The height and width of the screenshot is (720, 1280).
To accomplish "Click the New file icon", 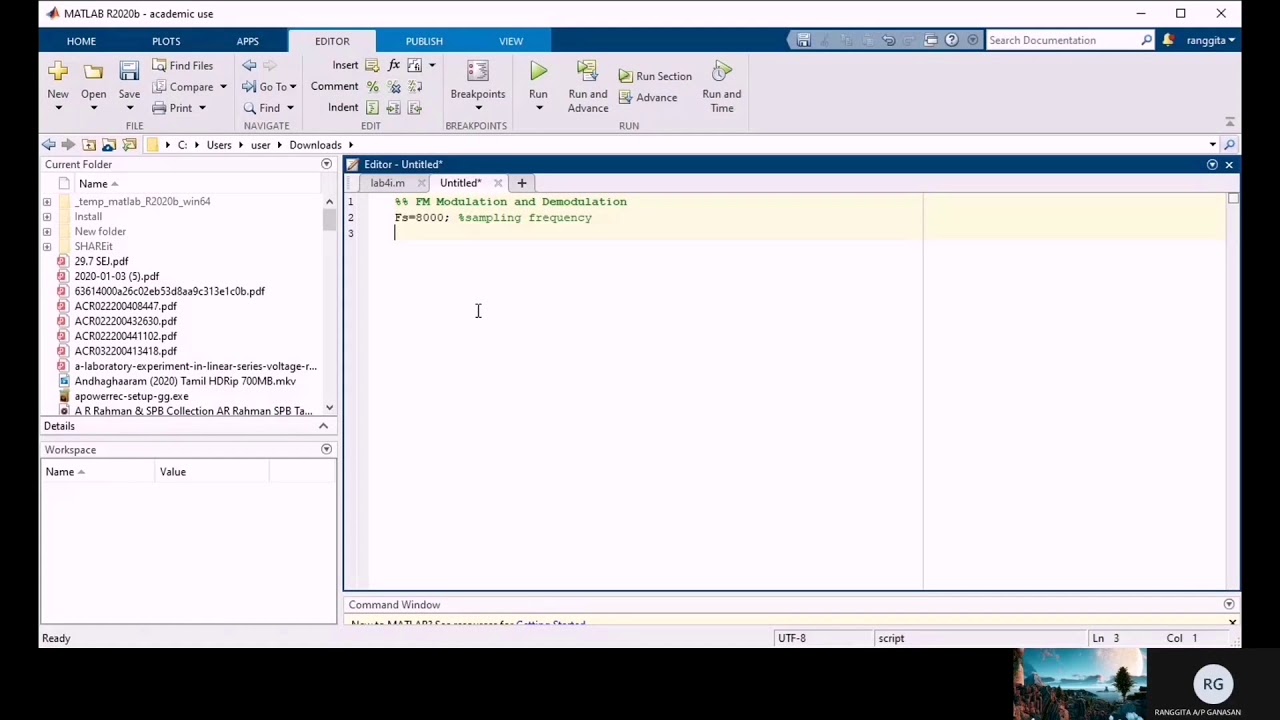I will (x=58, y=71).
